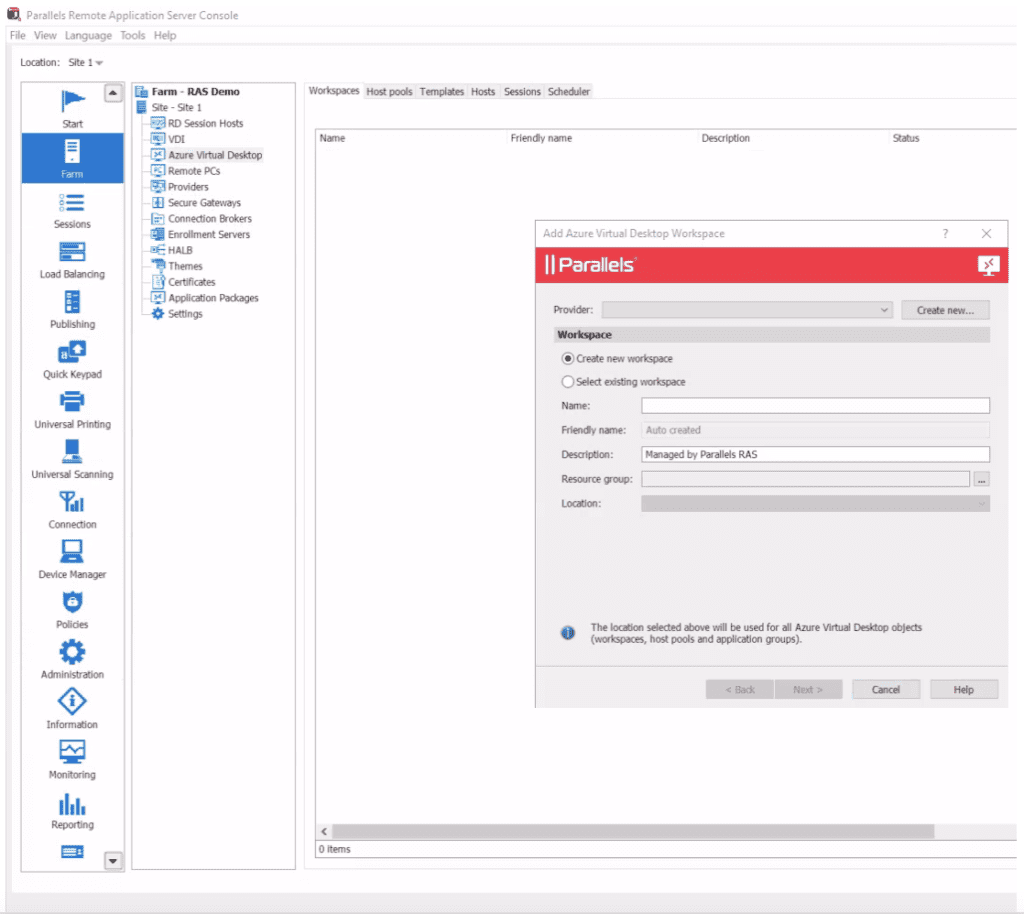
Task: Open Quick Keypad category
Action: pos(72,360)
